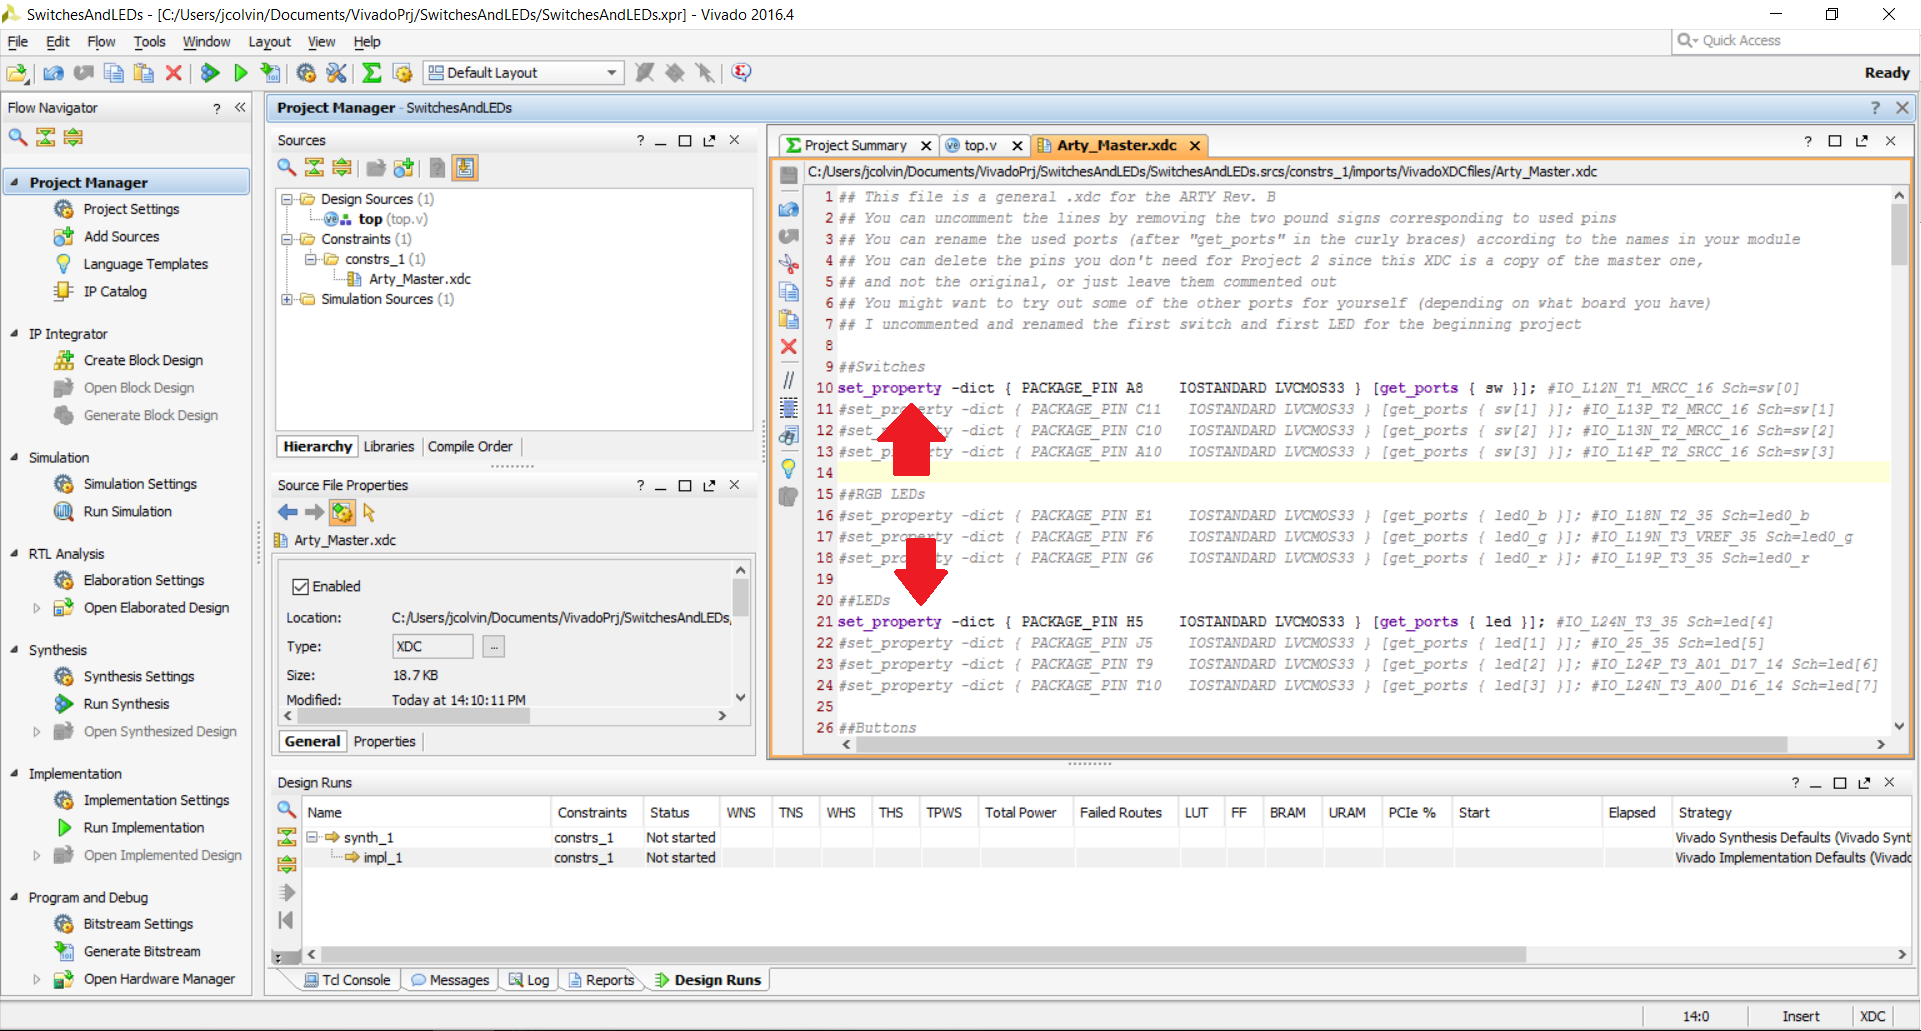Click the editor's save file icon
This screenshot has height=1031, width=1921.
[x=789, y=176]
